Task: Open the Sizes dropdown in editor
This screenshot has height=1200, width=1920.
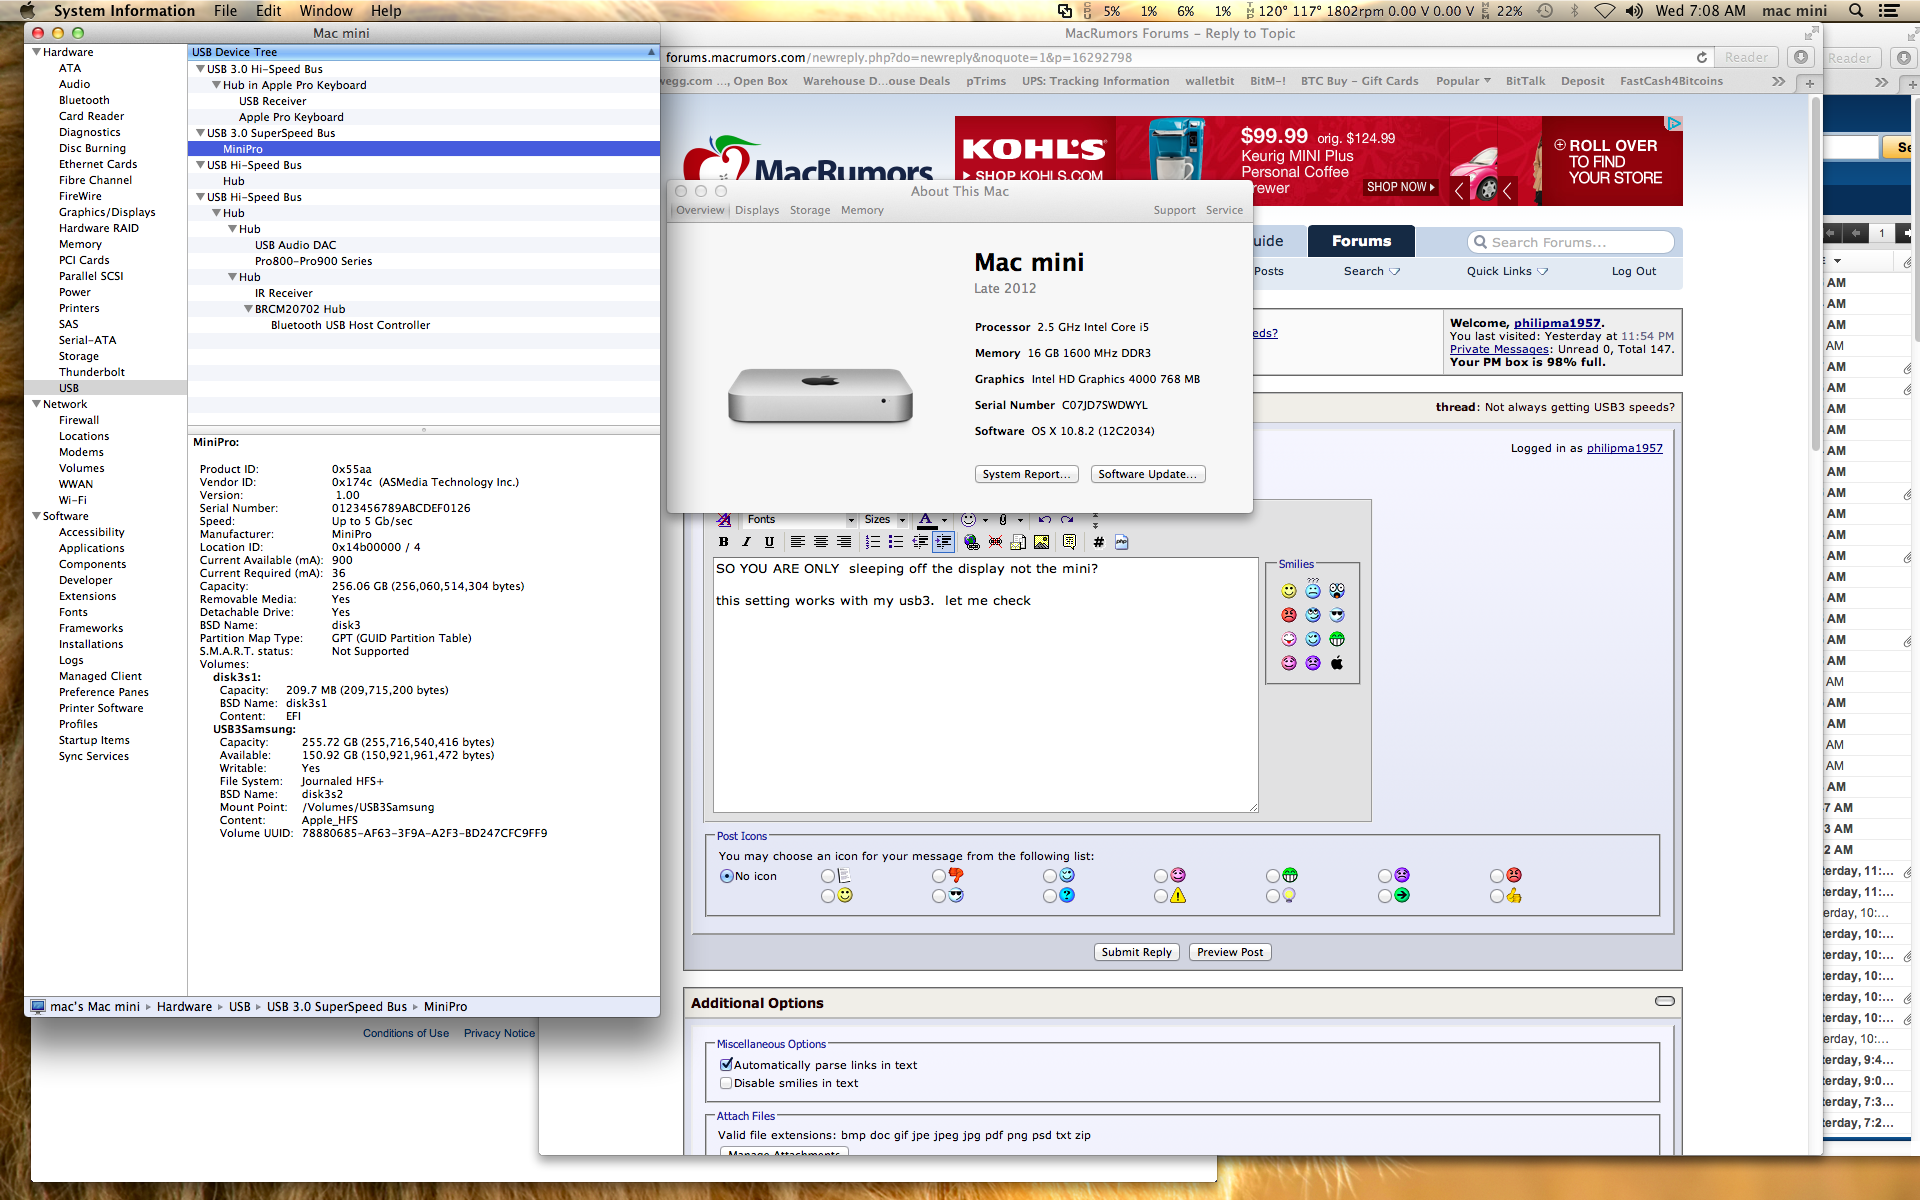Action: [x=884, y=519]
